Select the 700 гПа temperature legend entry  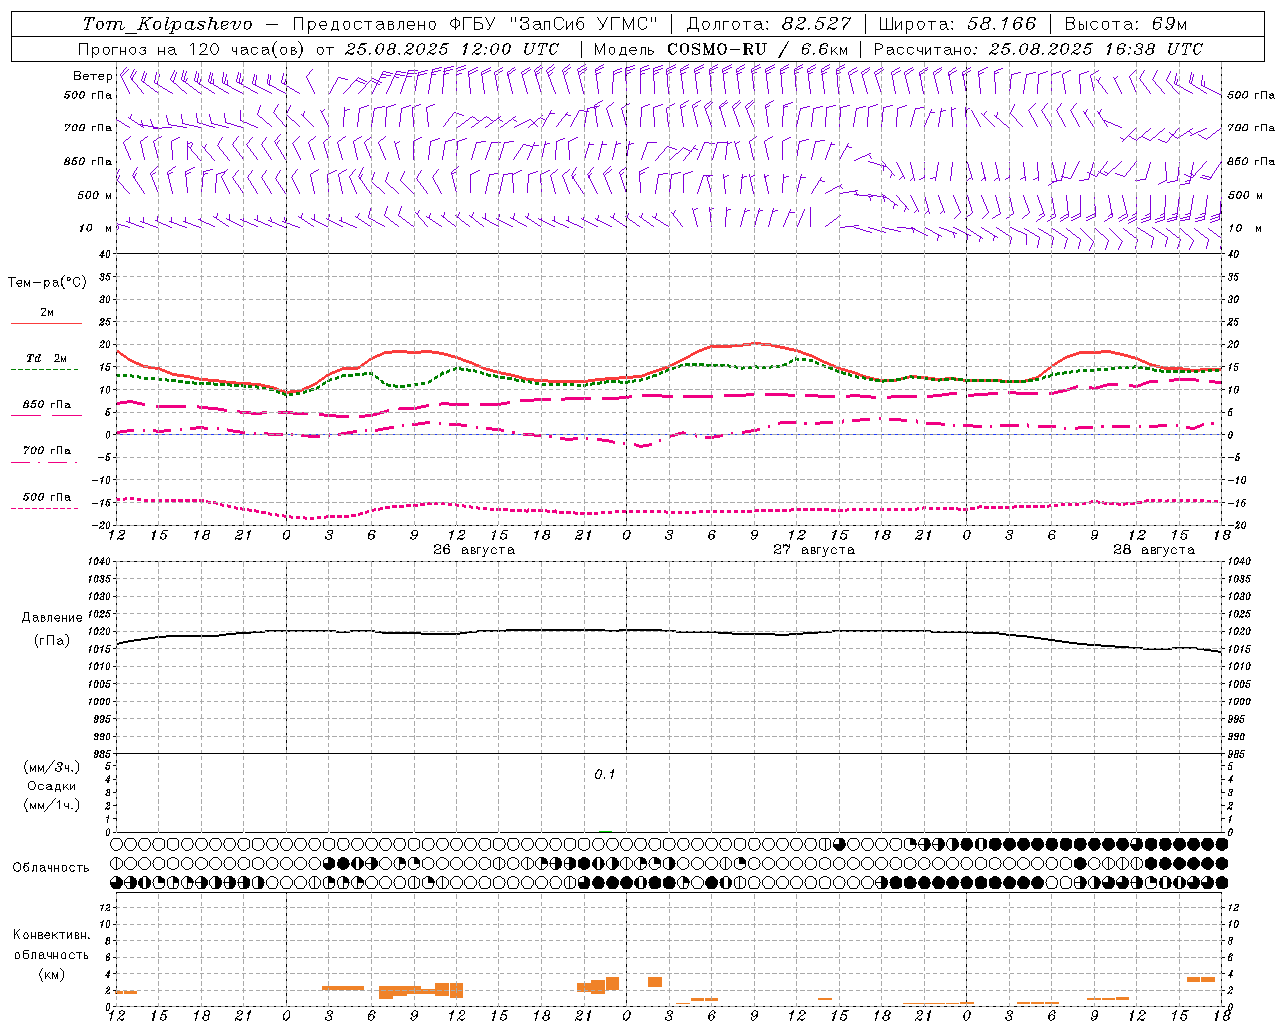coord(47,451)
